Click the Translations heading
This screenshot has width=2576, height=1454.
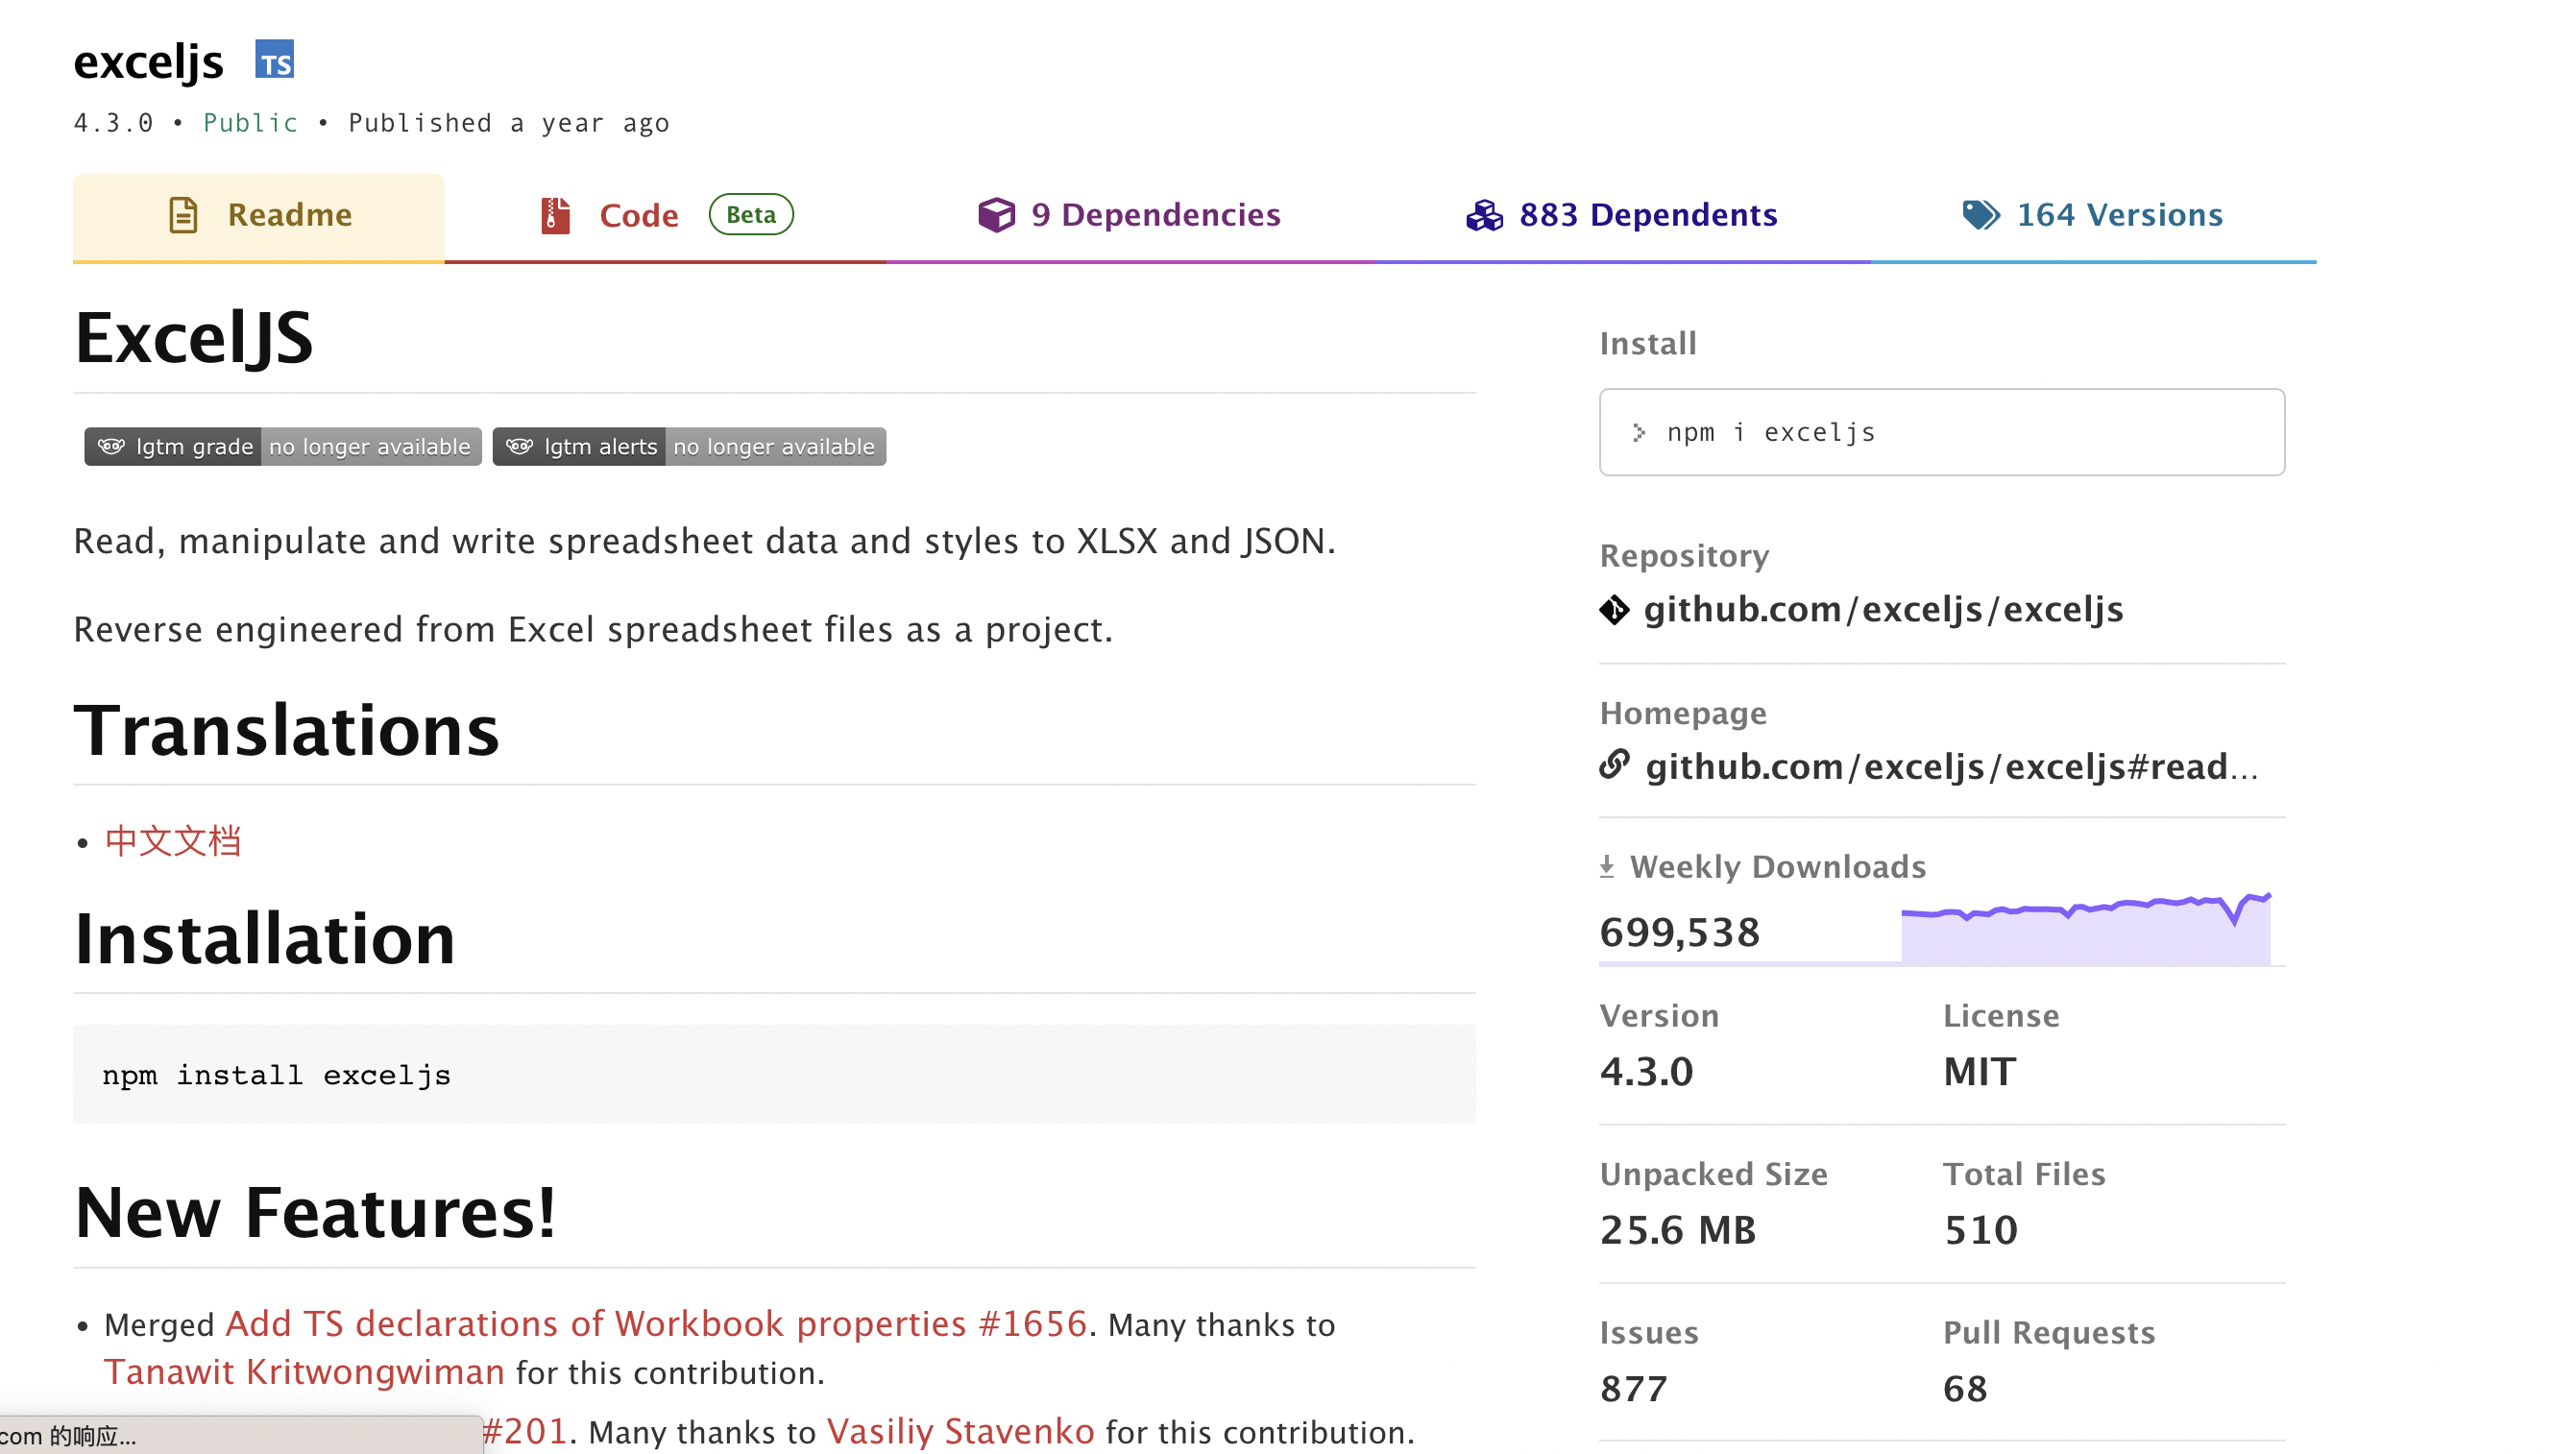(x=286, y=730)
